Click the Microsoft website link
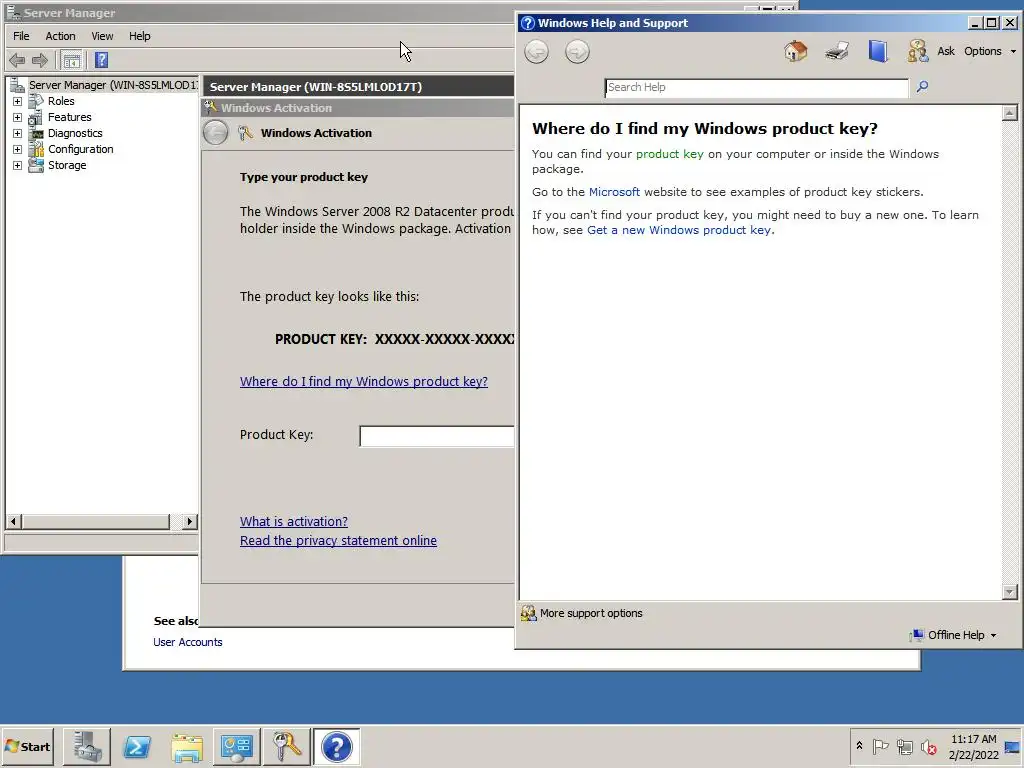The width and height of the screenshot is (1024, 768). pos(614,192)
